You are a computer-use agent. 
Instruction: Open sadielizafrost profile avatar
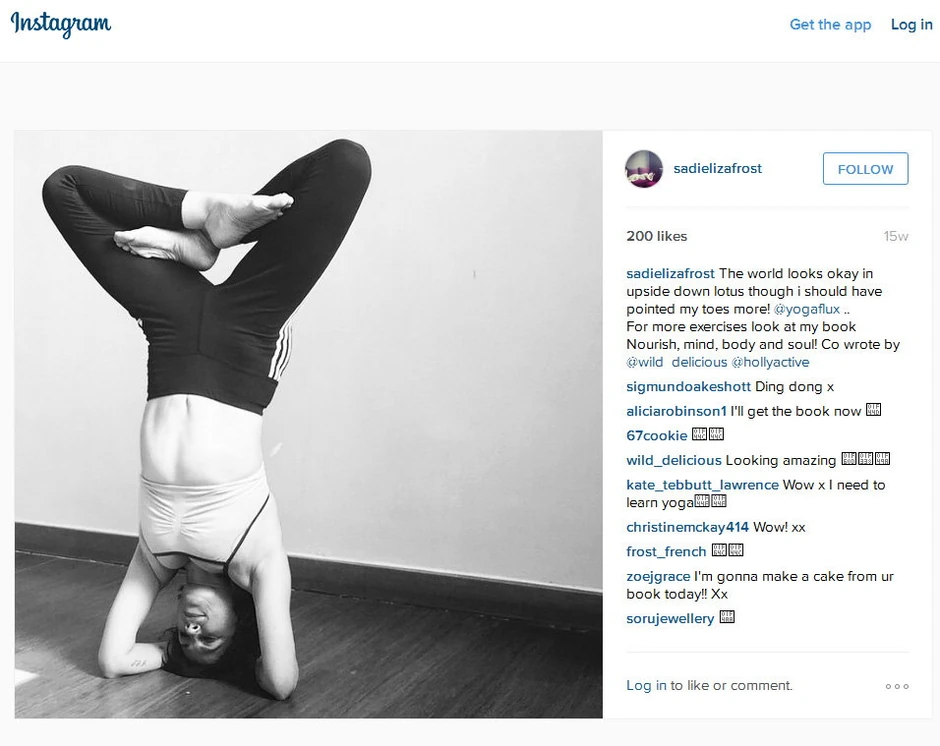tap(644, 169)
